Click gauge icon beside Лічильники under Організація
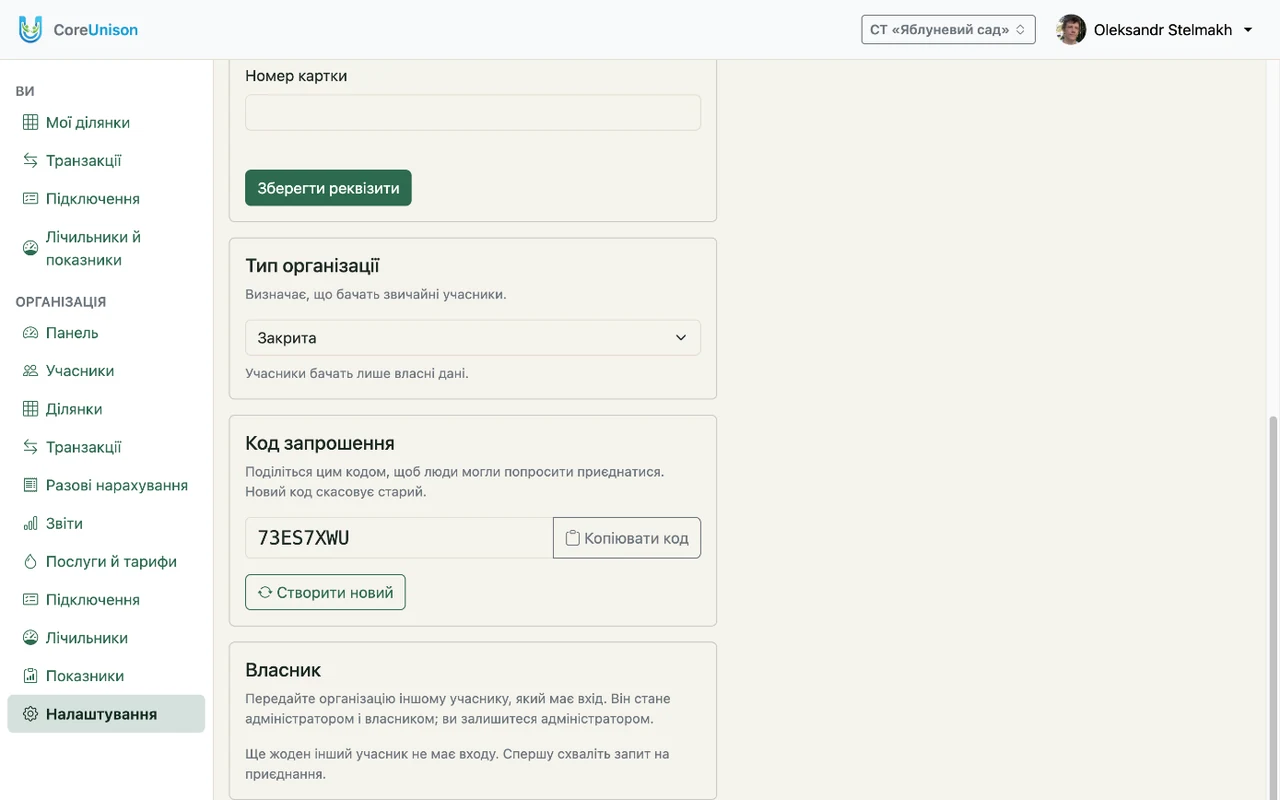Viewport: 1280px width, 800px height. click(x=31, y=638)
